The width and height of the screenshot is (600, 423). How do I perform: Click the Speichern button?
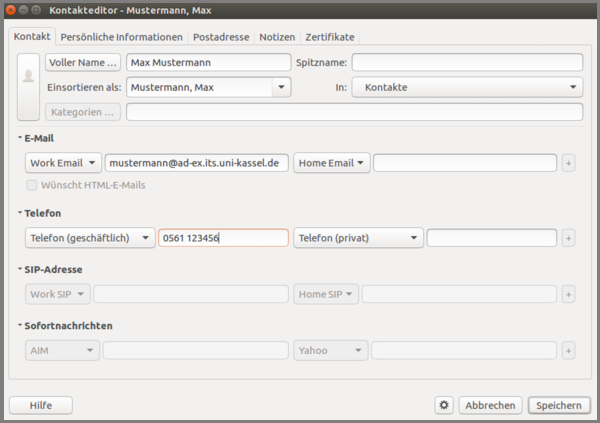pyautogui.click(x=559, y=405)
